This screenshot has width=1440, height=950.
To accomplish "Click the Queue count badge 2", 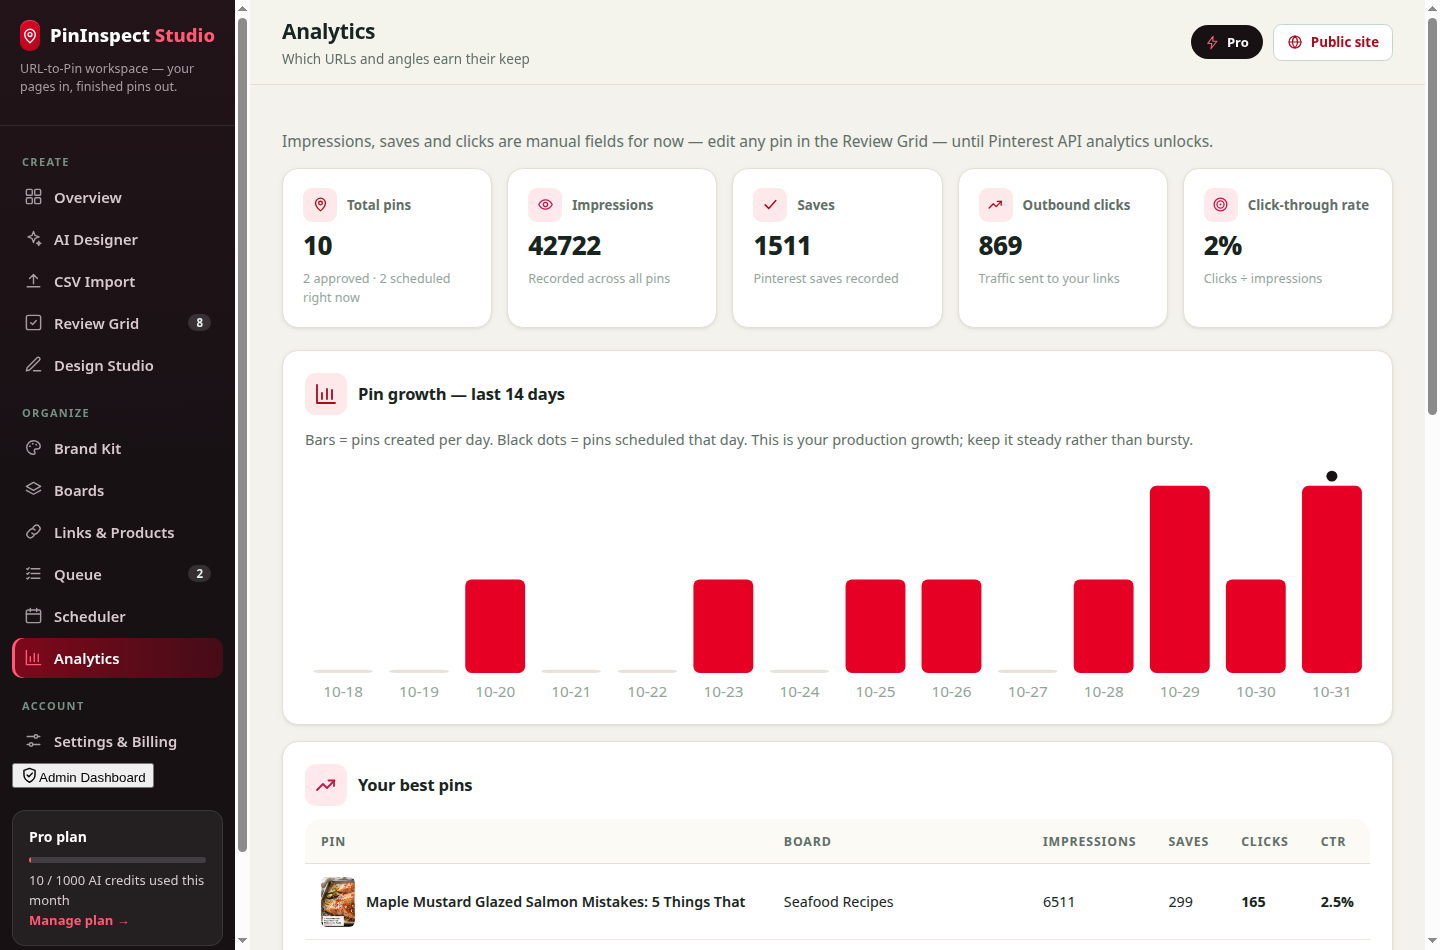I will 200,574.
